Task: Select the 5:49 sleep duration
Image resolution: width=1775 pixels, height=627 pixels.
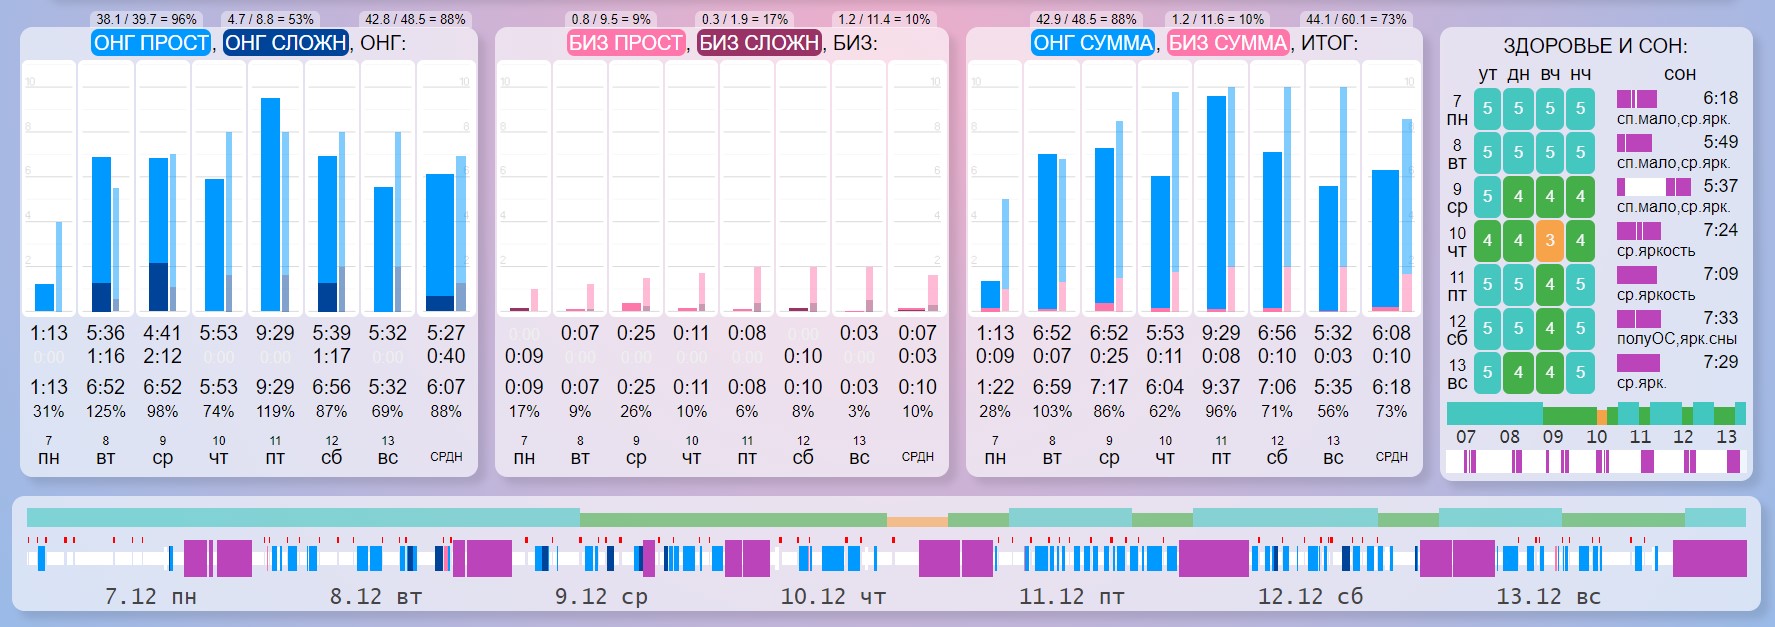Action: pyautogui.click(x=1721, y=142)
